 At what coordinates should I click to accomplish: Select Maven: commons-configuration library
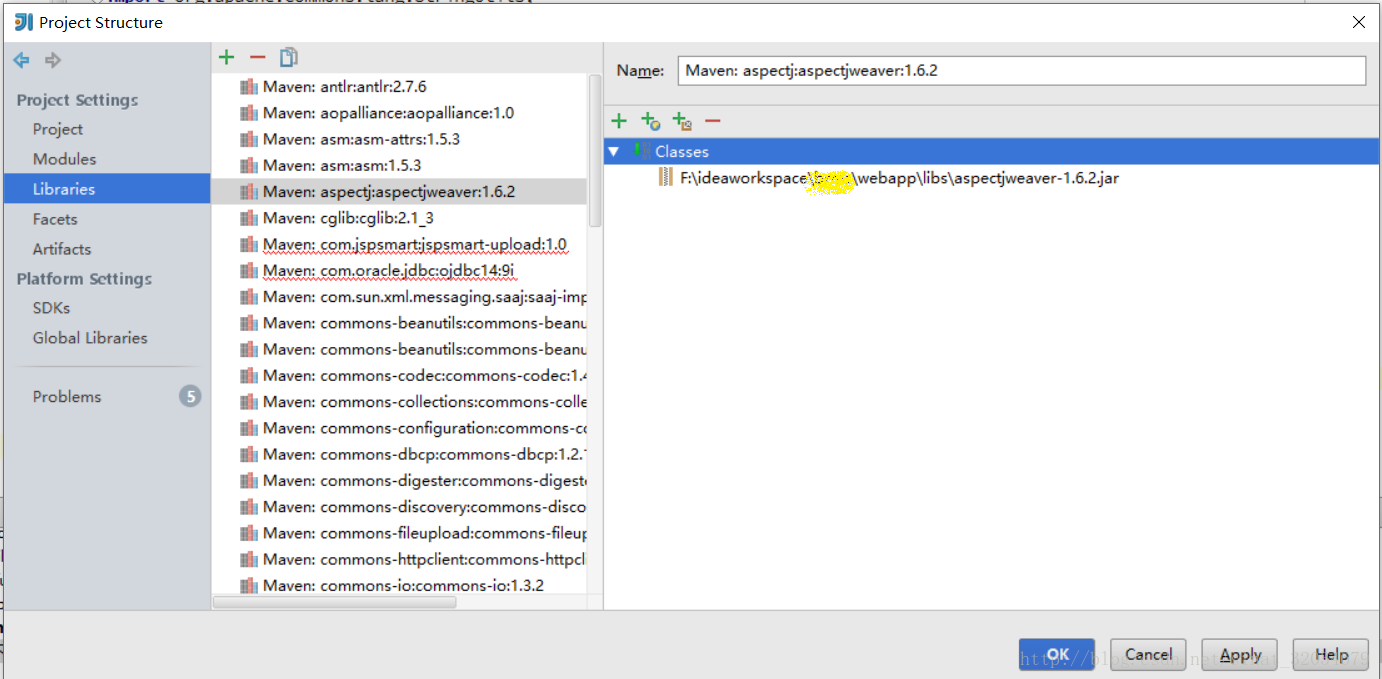[x=425, y=427]
